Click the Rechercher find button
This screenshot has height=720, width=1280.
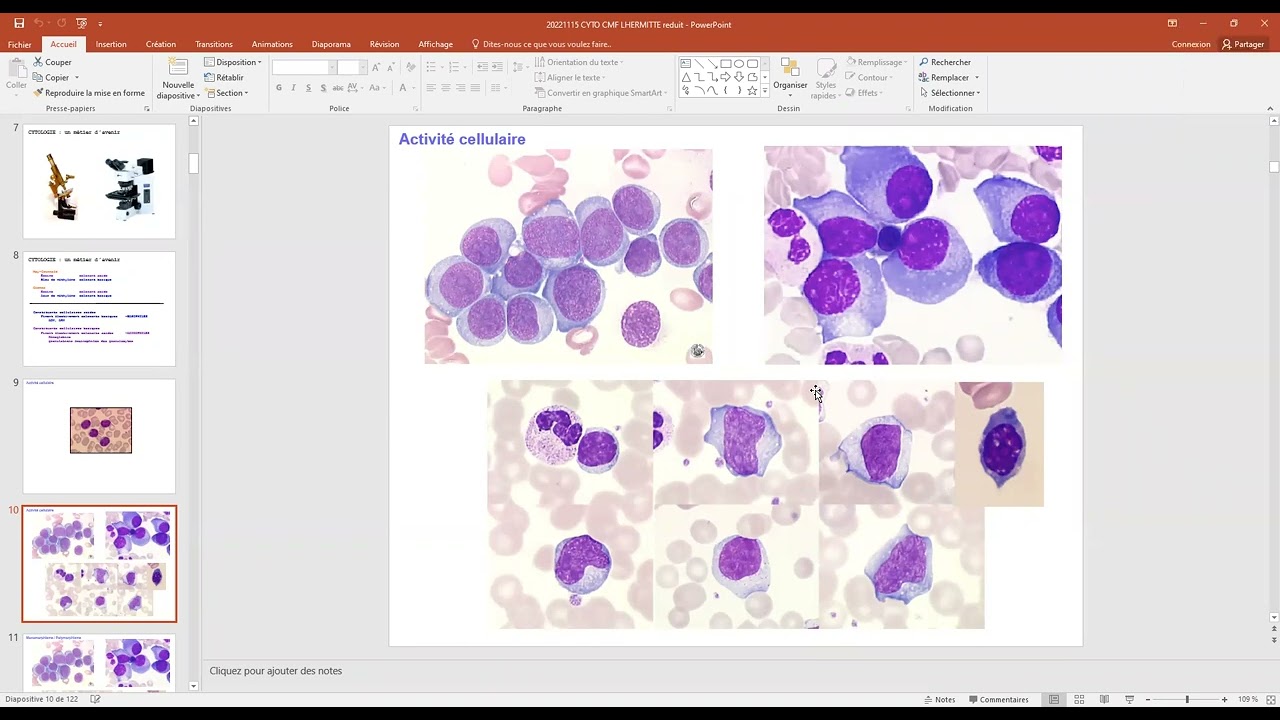point(945,62)
